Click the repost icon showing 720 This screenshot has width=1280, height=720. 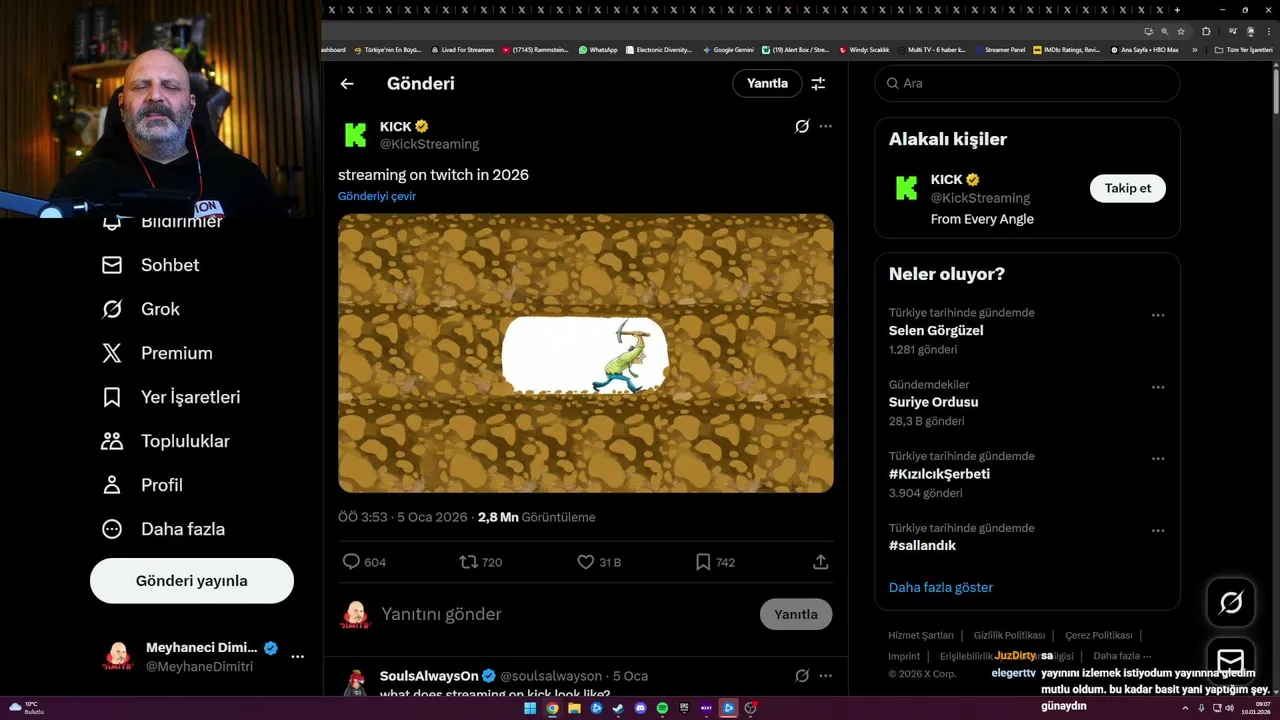click(x=468, y=562)
